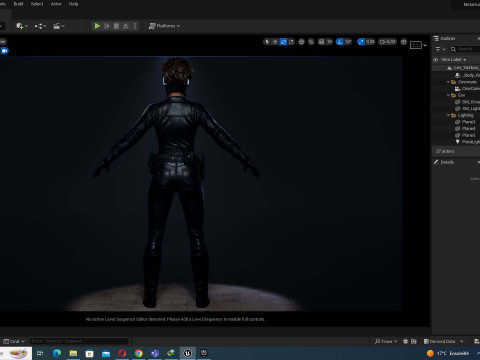This screenshot has height=360, width=480.
Task: Open the Cinematics clapperboard dropdown
Action: pos(59,26)
